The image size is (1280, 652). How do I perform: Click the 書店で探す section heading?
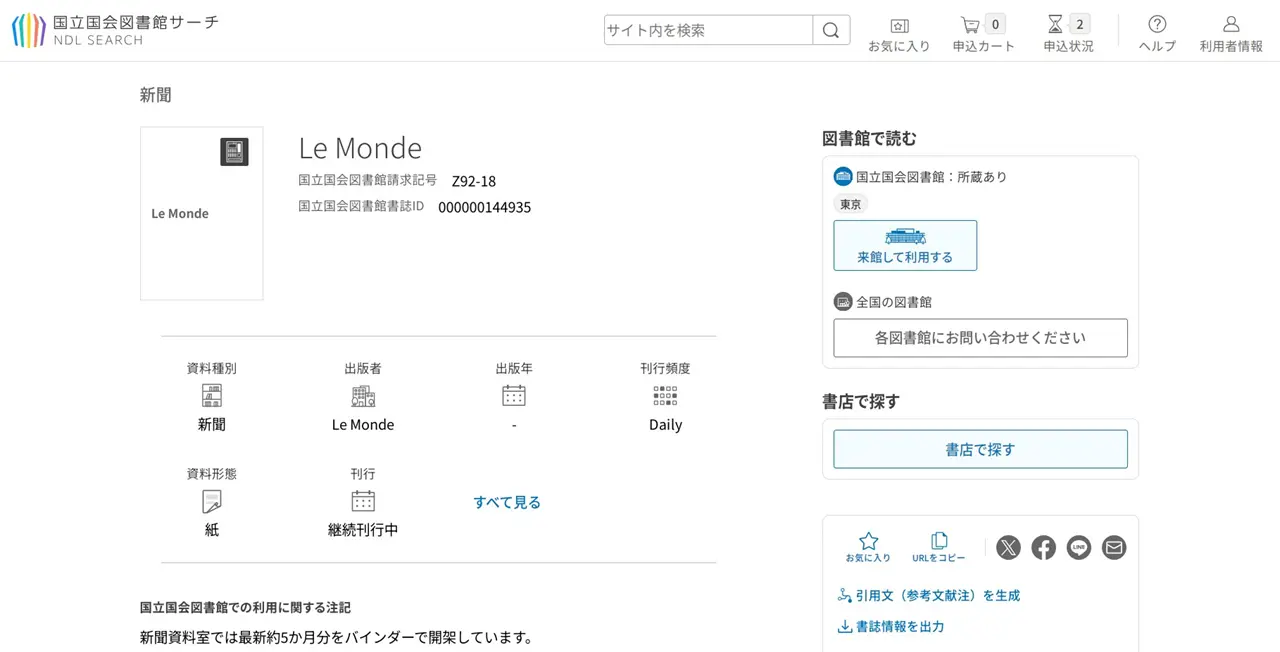(x=861, y=402)
